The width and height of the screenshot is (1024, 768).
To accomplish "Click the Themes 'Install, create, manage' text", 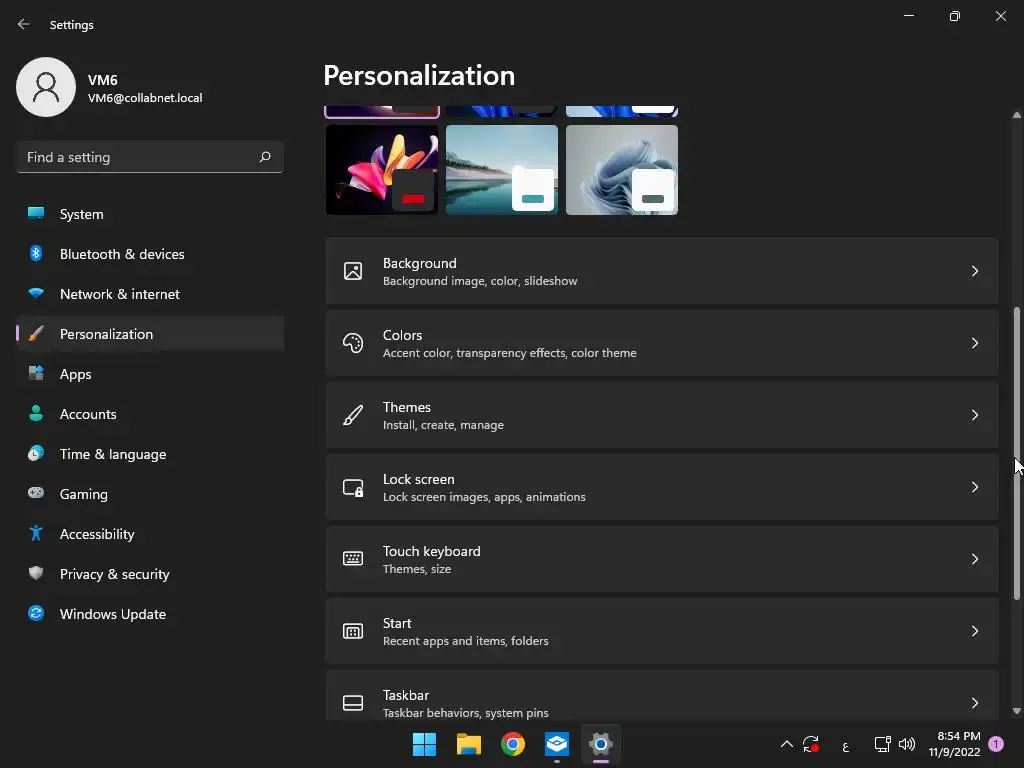I will point(443,425).
